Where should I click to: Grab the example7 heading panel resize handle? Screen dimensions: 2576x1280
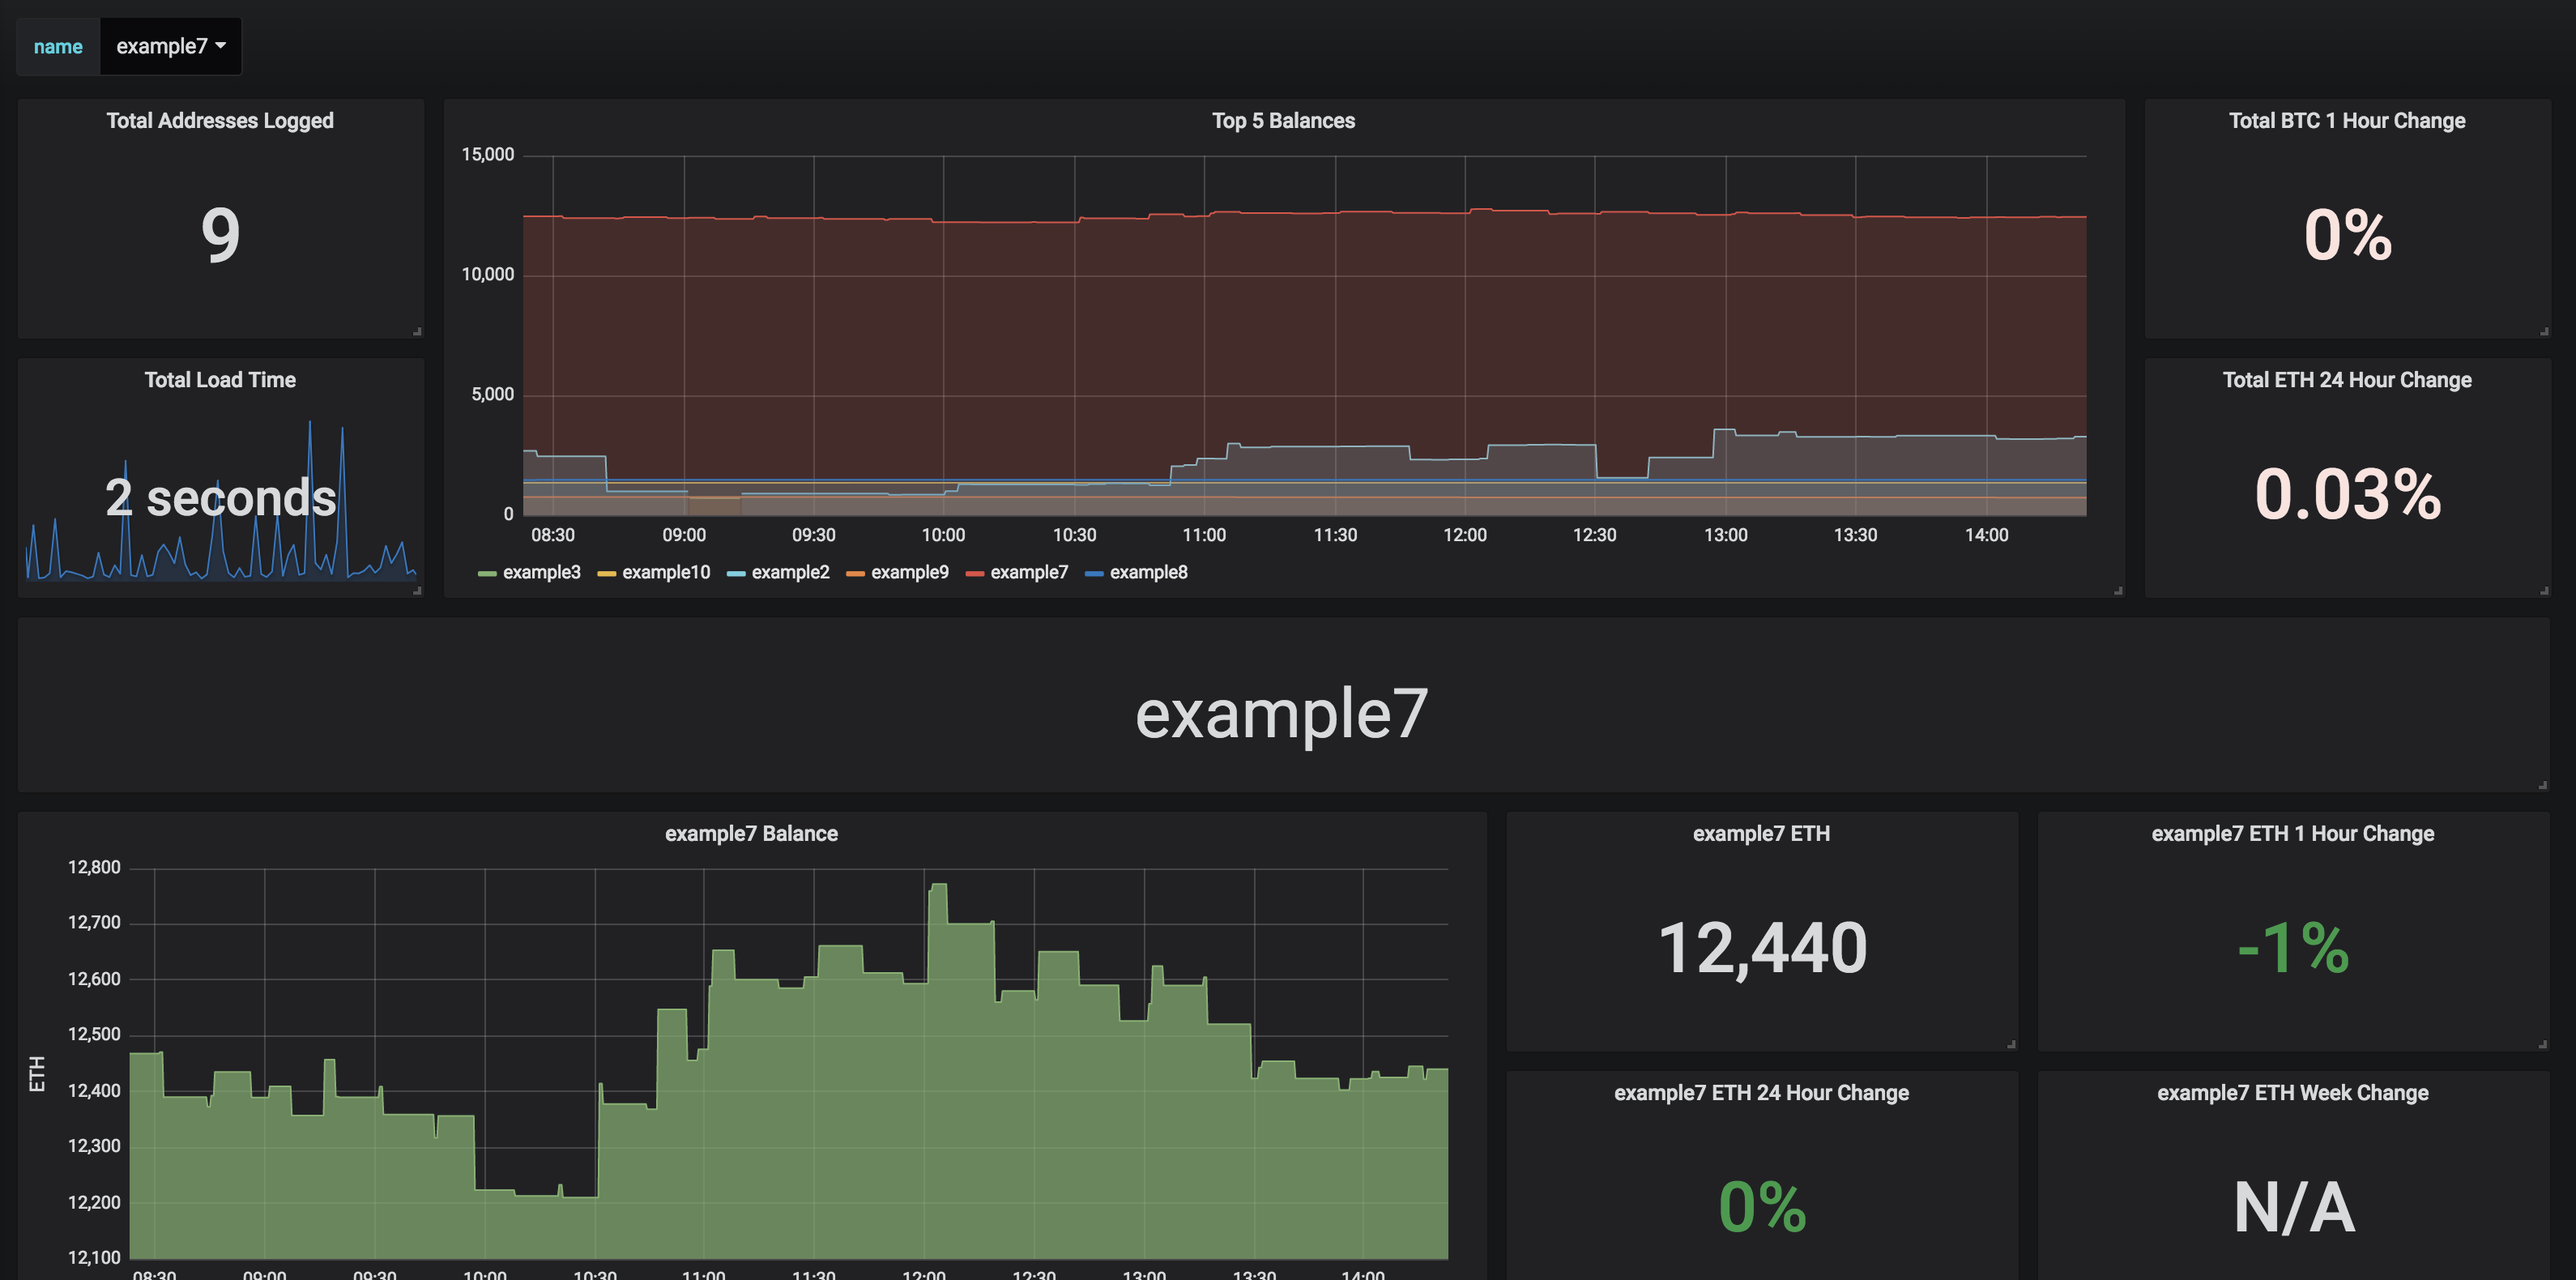[2542, 785]
